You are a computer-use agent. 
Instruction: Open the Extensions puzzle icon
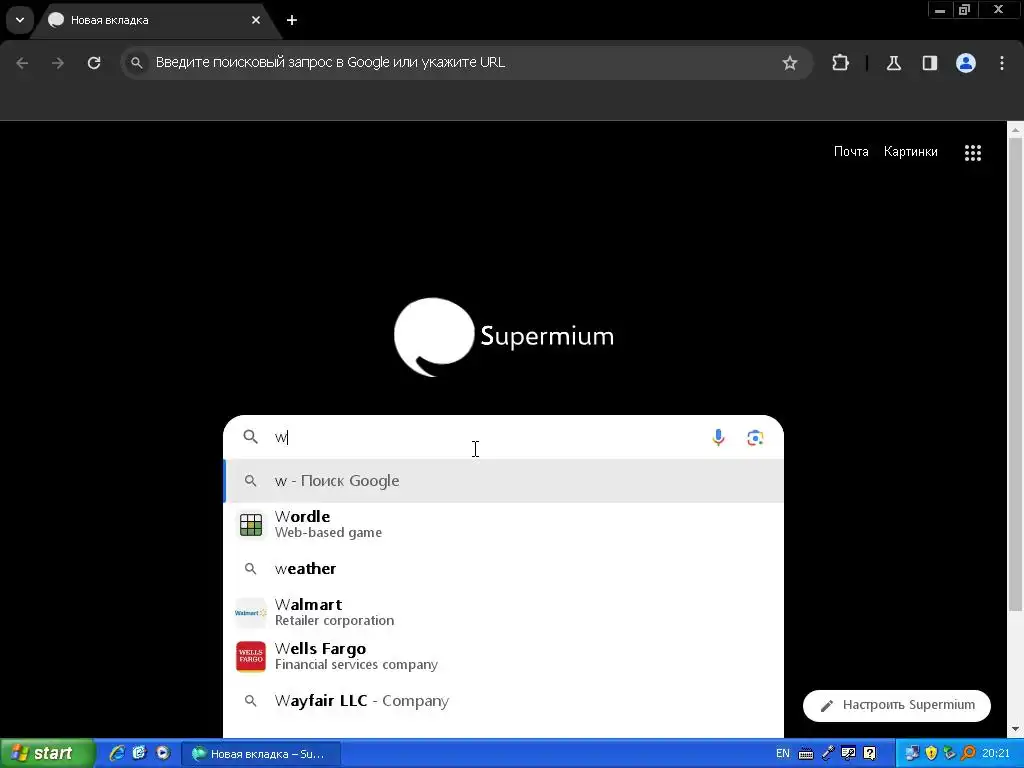(x=840, y=63)
